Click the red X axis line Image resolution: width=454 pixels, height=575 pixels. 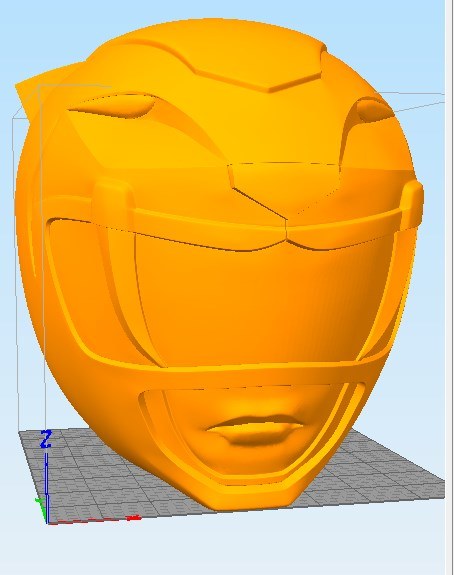click(95, 520)
